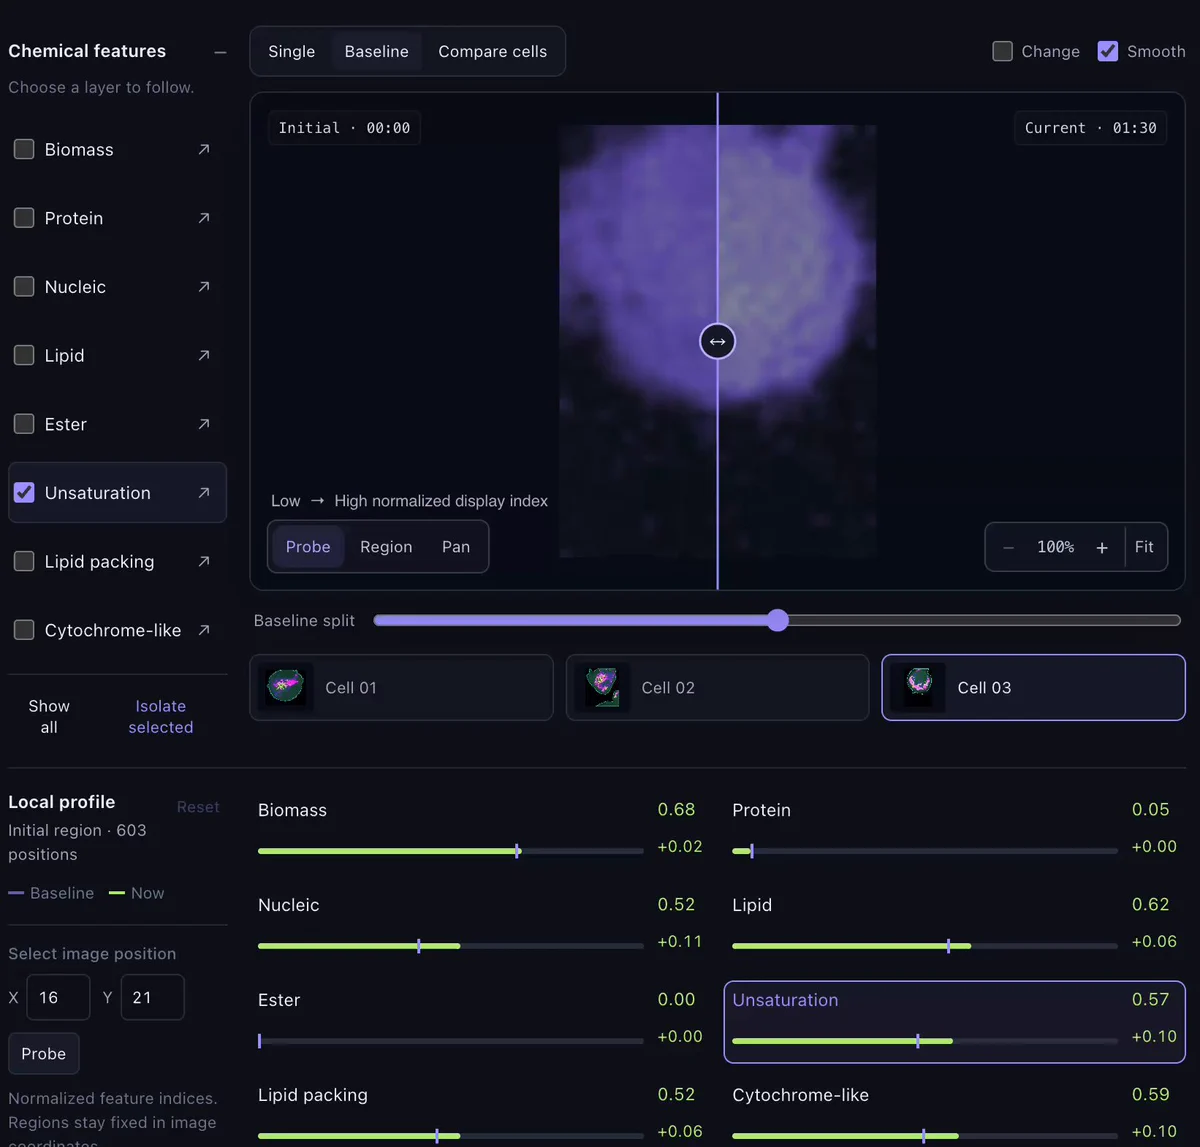Click the X position input field
Viewport: 1200px width, 1147px height.
[x=58, y=997]
